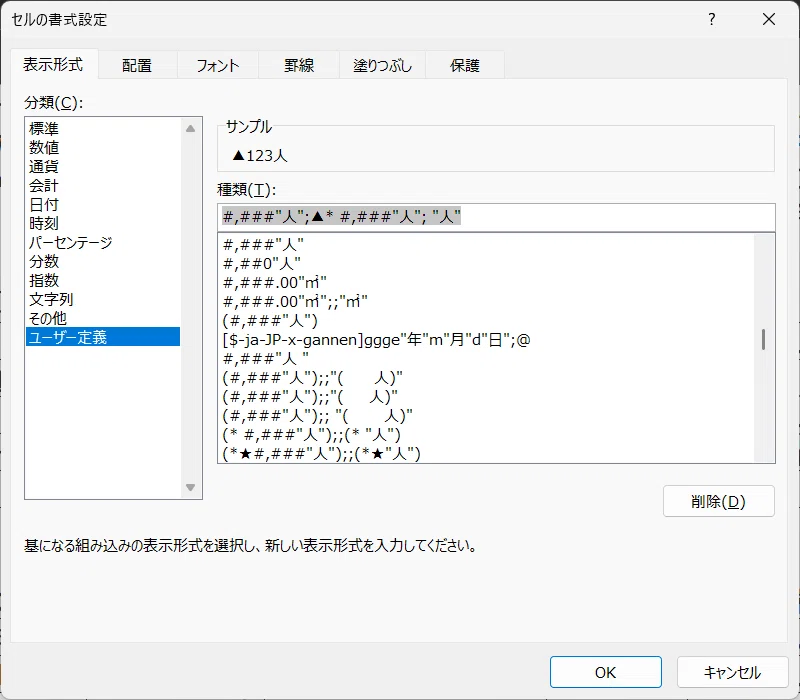Choose the format containing ★ symbols
Viewport: 800px width, 700px height.
(487, 454)
